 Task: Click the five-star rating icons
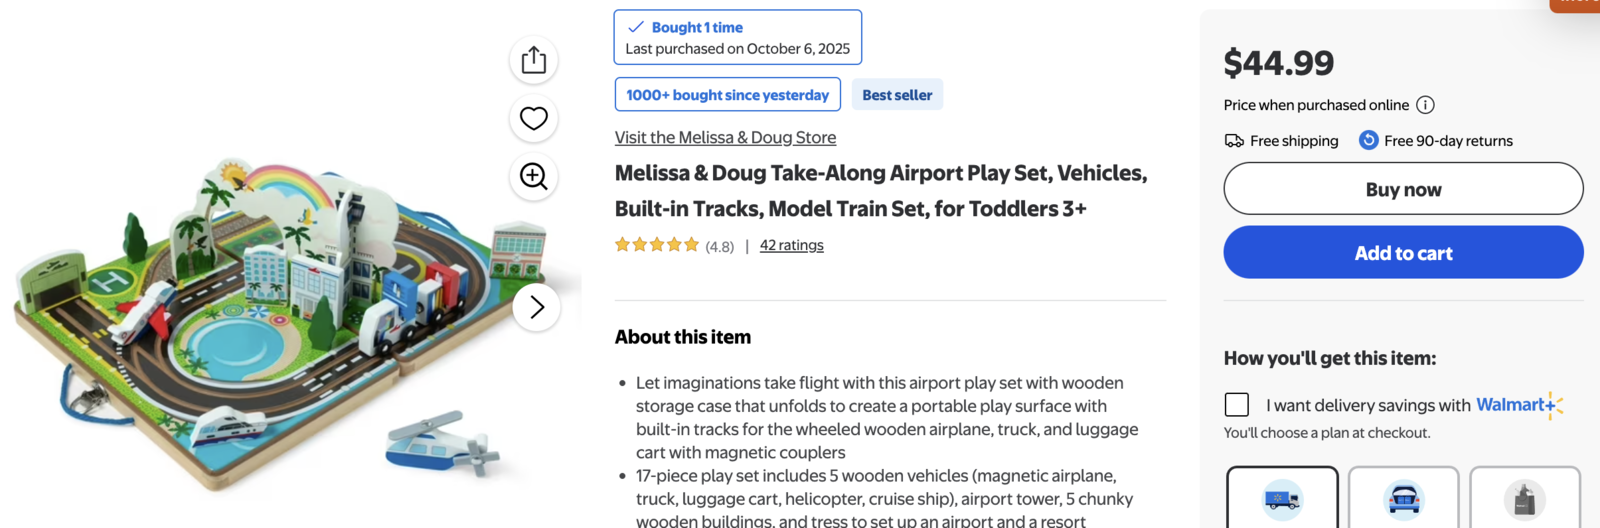coord(657,245)
